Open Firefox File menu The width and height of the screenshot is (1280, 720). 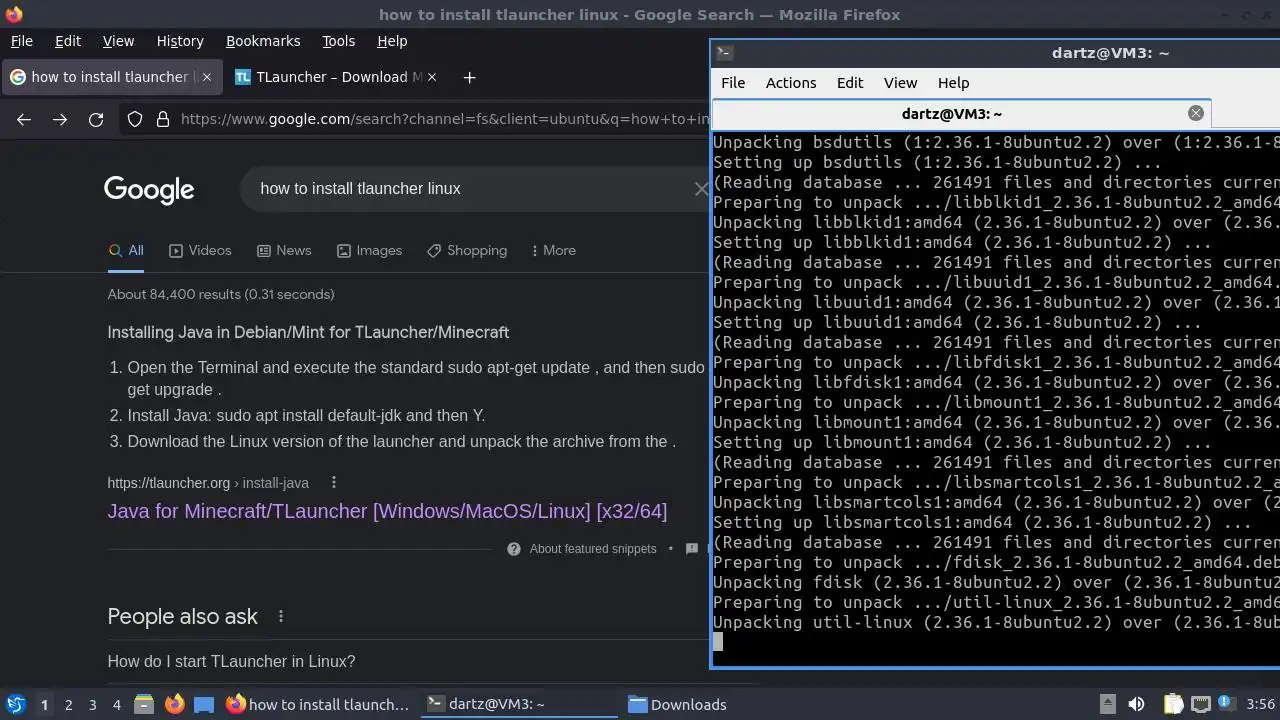click(x=21, y=41)
